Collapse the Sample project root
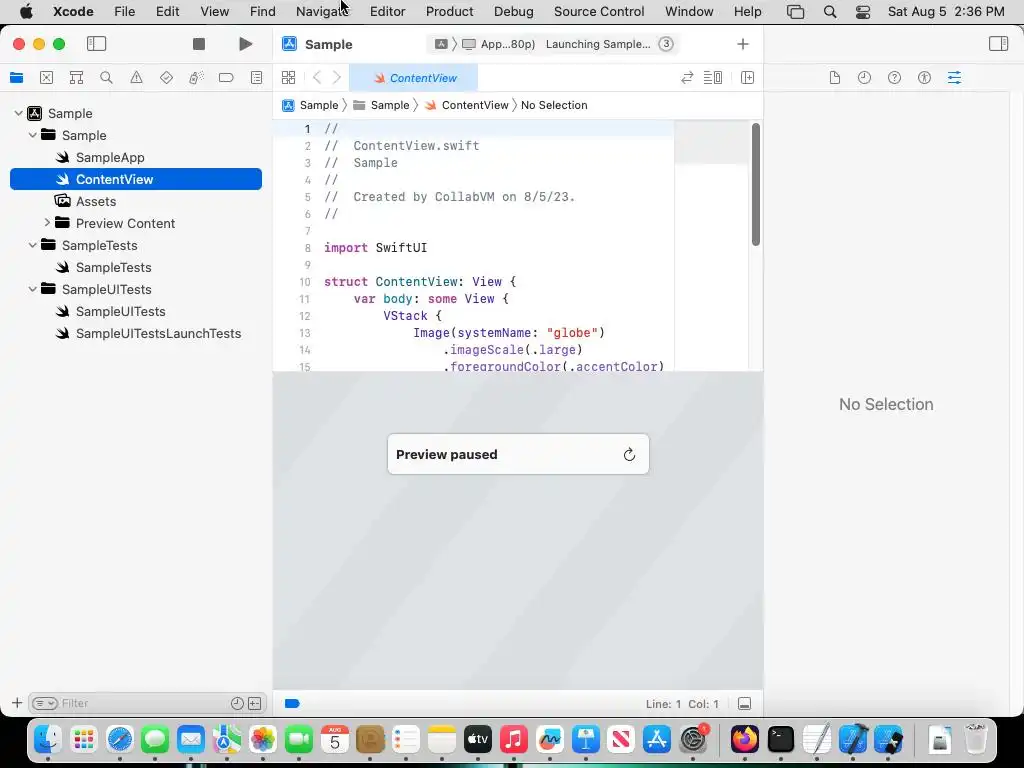This screenshot has width=1024, height=768. pyautogui.click(x=18, y=113)
